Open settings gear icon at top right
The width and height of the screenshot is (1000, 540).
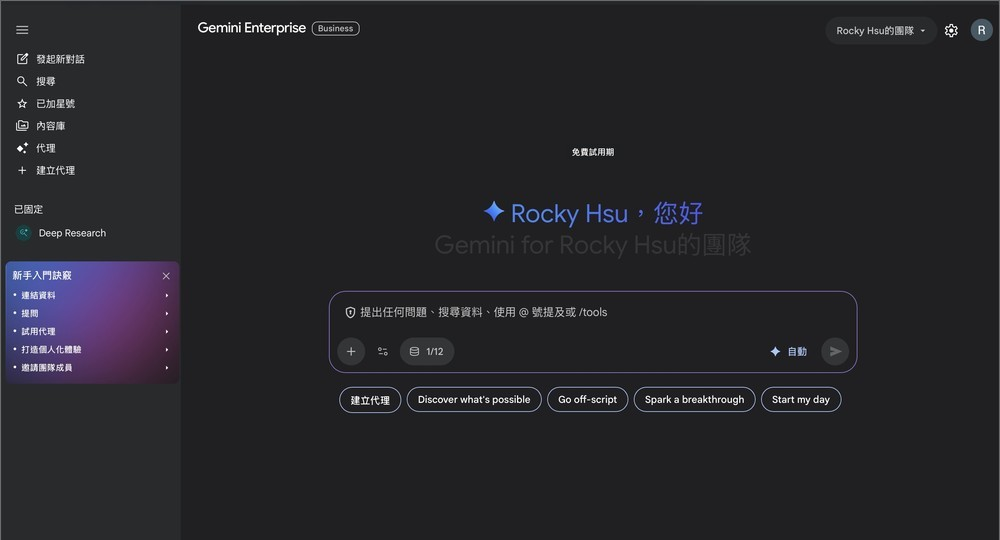coord(951,30)
